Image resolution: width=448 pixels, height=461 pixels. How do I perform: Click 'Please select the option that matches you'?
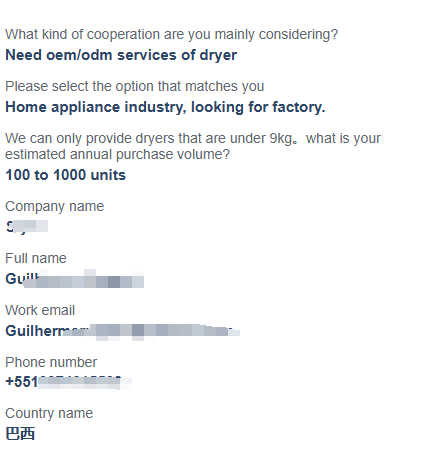point(135,87)
